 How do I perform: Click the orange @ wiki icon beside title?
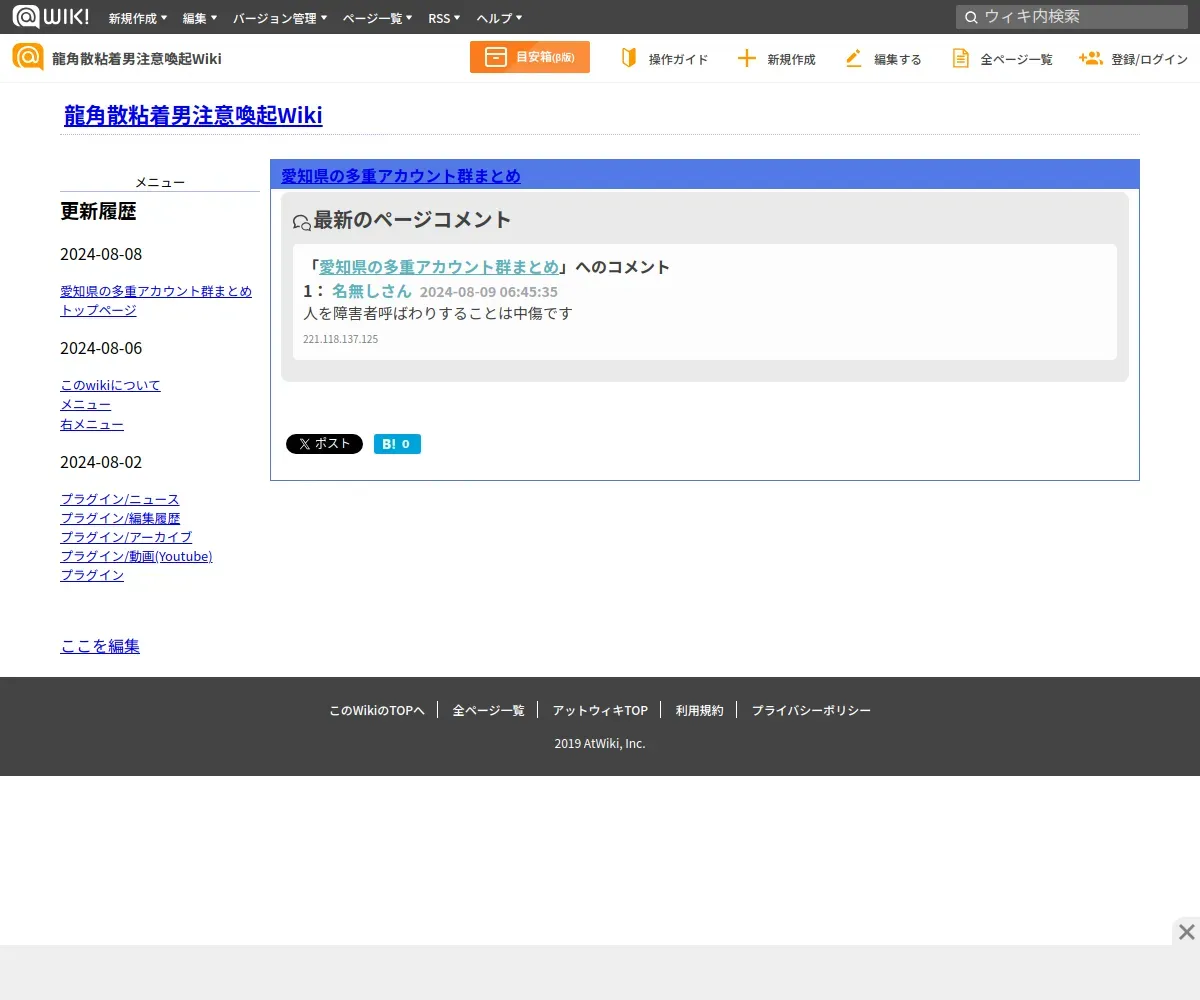point(28,57)
